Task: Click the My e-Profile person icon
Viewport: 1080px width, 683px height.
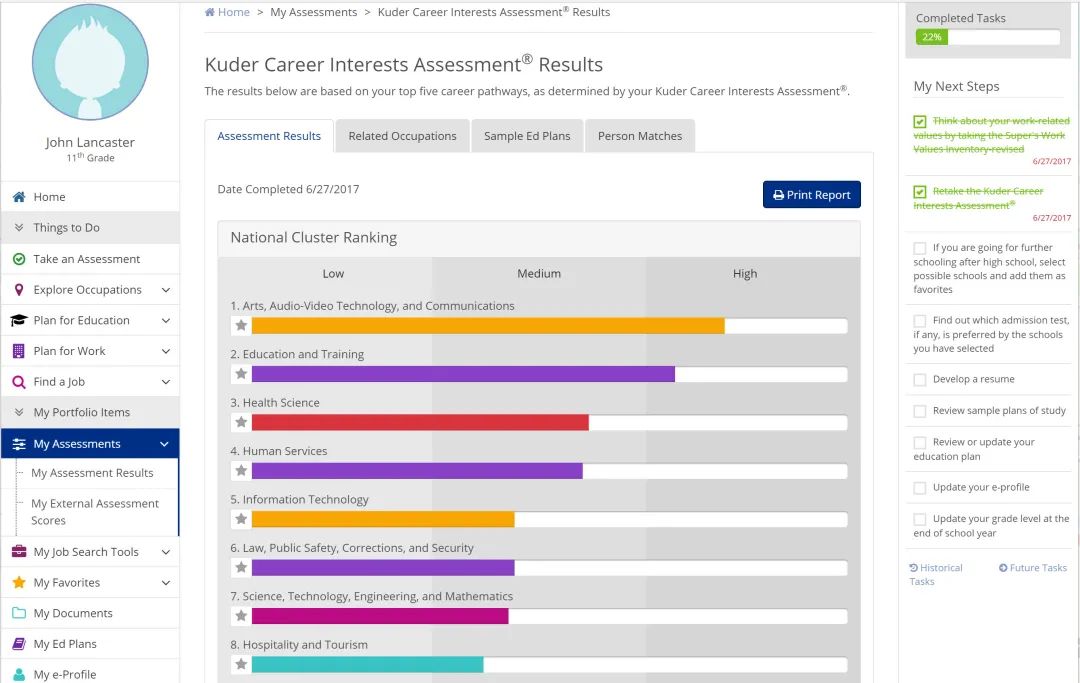Action: tap(18, 675)
